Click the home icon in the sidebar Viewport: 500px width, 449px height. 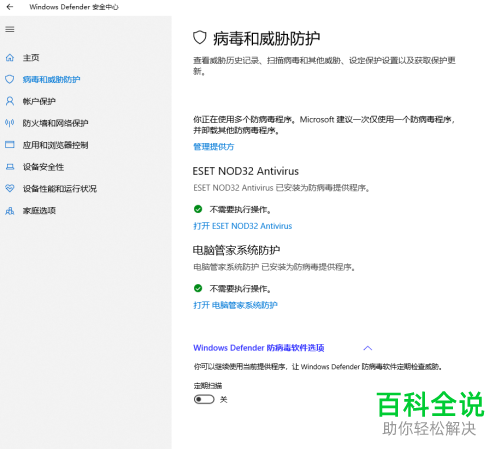(10, 58)
